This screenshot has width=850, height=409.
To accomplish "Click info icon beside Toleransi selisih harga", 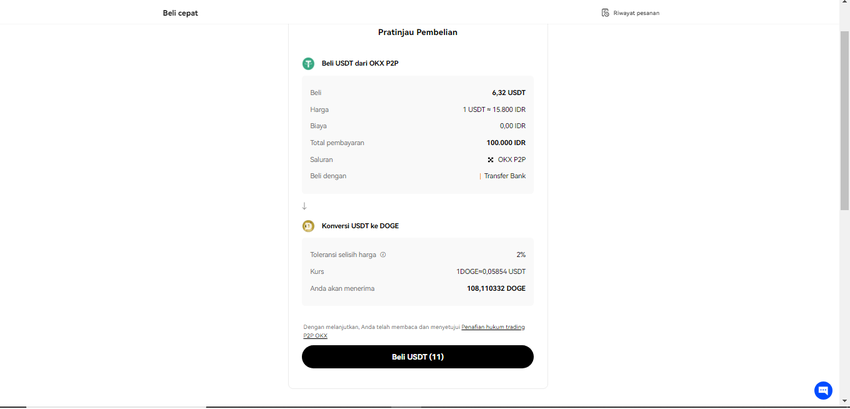I will pyautogui.click(x=383, y=255).
